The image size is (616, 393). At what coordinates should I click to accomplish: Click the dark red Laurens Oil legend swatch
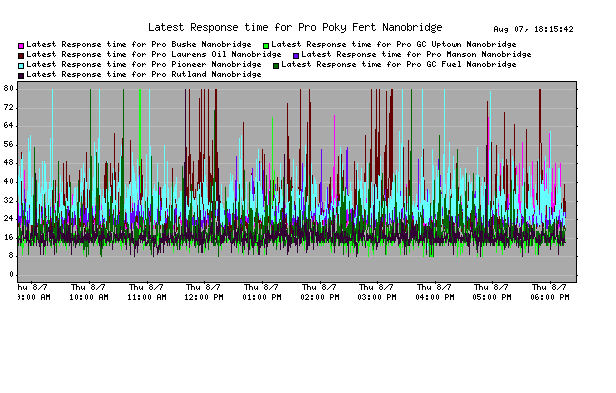[x=21, y=56]
